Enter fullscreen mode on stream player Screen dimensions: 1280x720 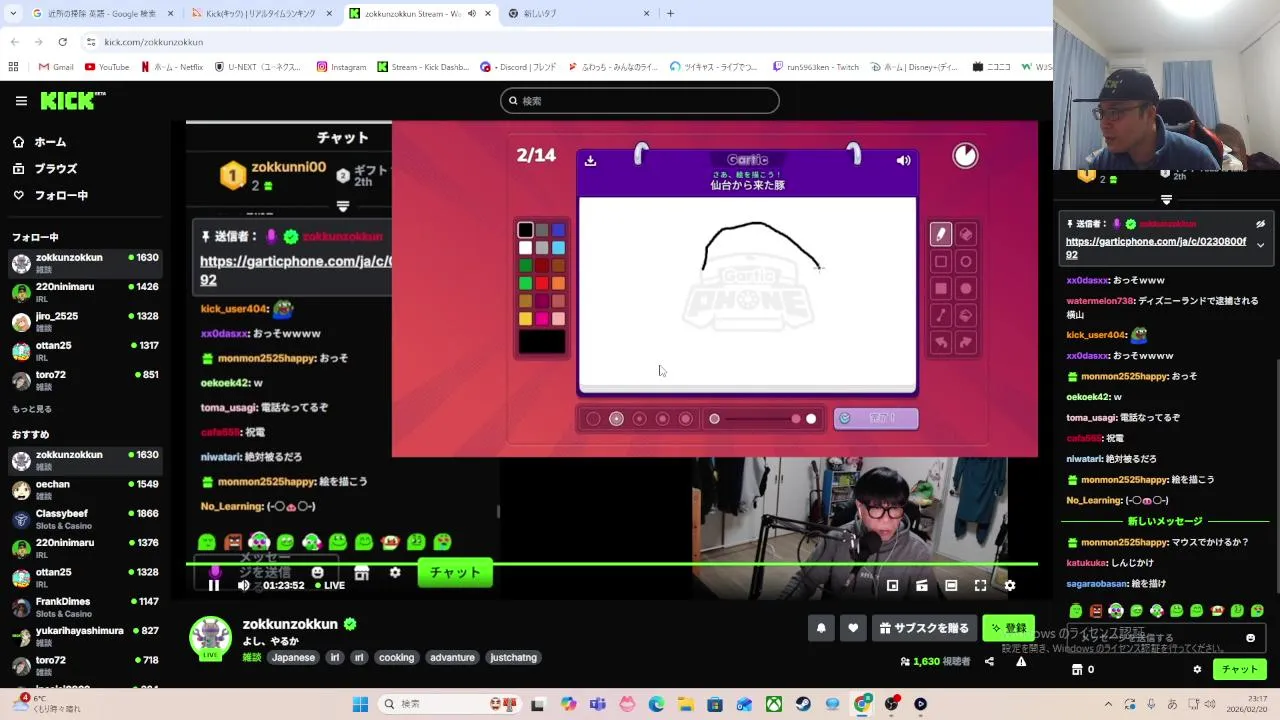coord(980,585)
